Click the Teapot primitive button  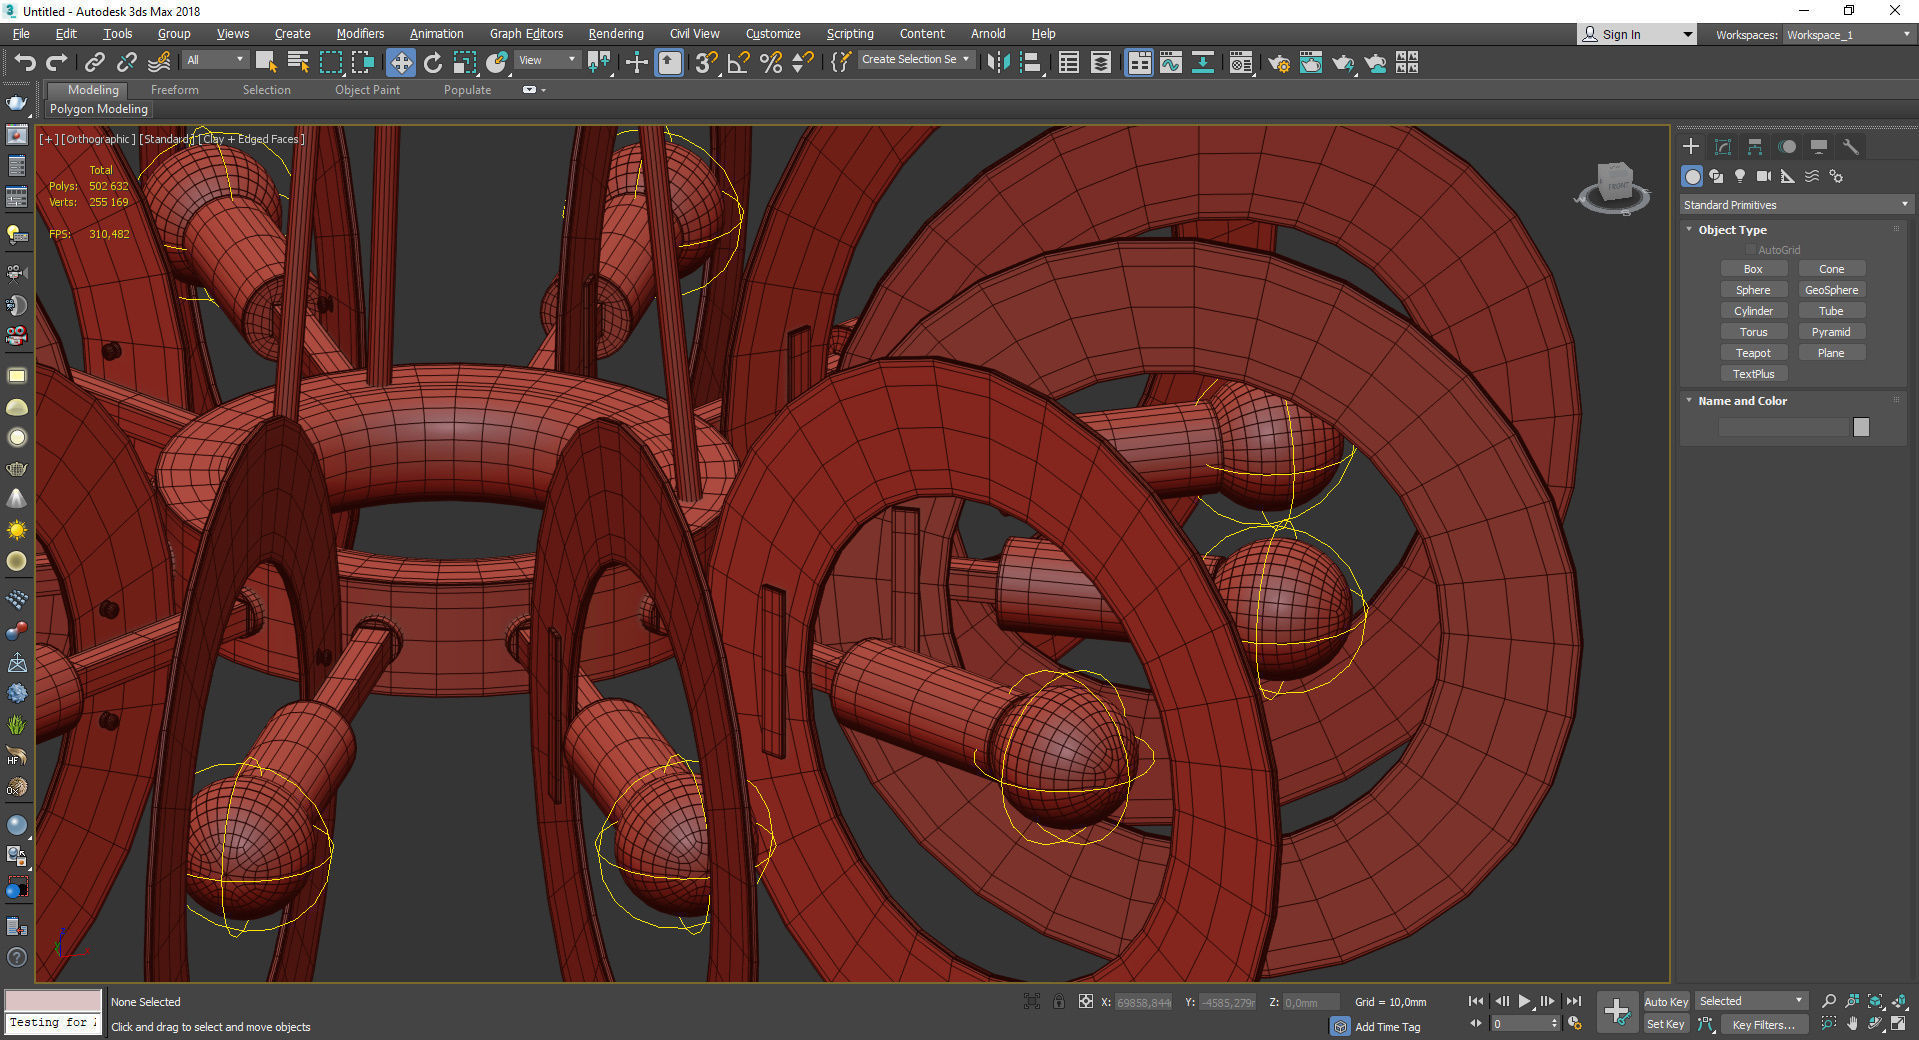(x=1753, y=353)
